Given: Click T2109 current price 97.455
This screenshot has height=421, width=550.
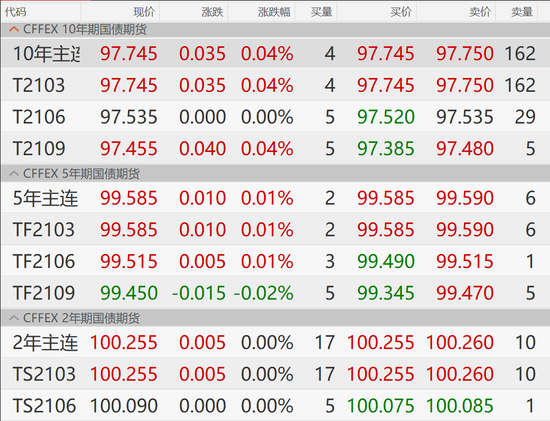Looking at the screenshot, I should (x=129, y=148).
